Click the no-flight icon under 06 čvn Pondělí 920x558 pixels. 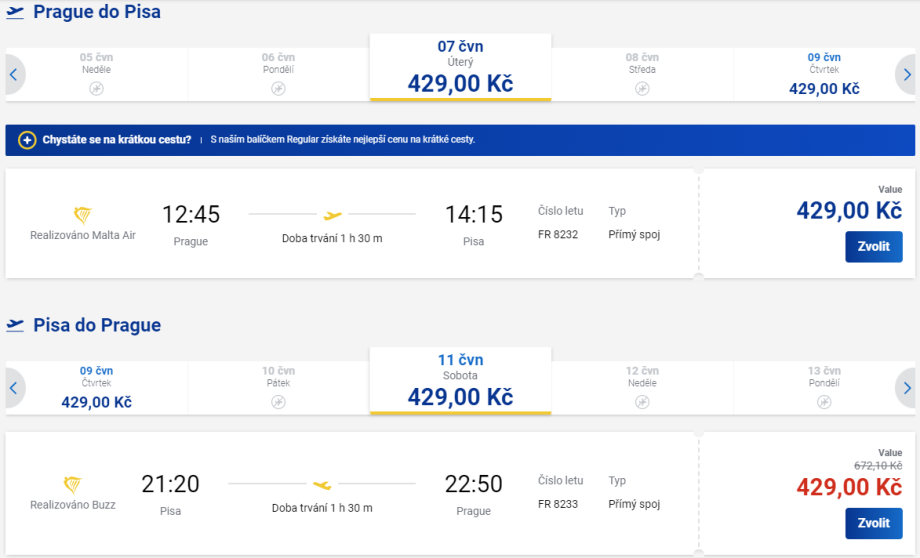pos(278,88)
